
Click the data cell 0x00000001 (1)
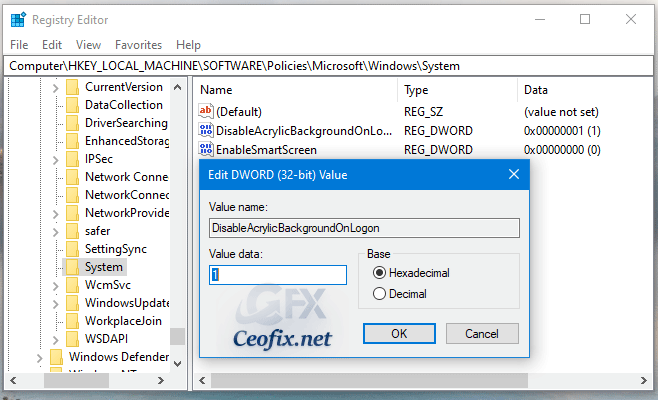[x=562, y=131]
